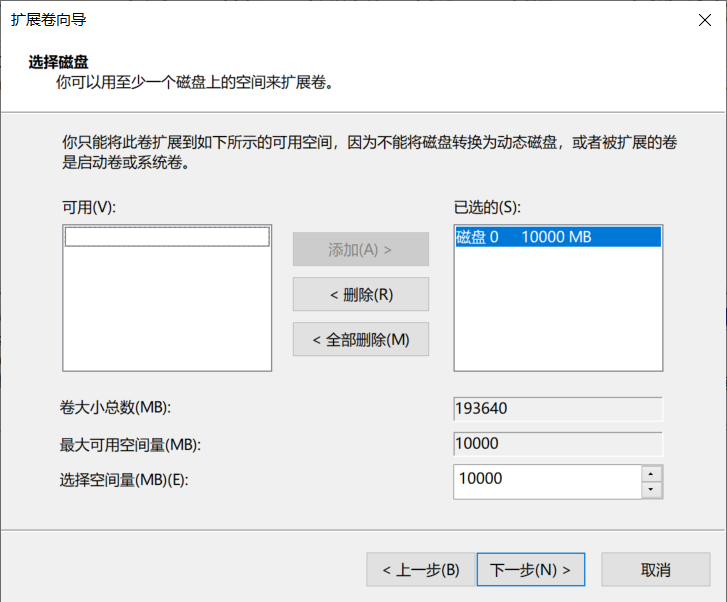Decrease 选择空间量 with down spinner arrow
This screenshot has height=602, width=727.
click(x=651, y=490)
